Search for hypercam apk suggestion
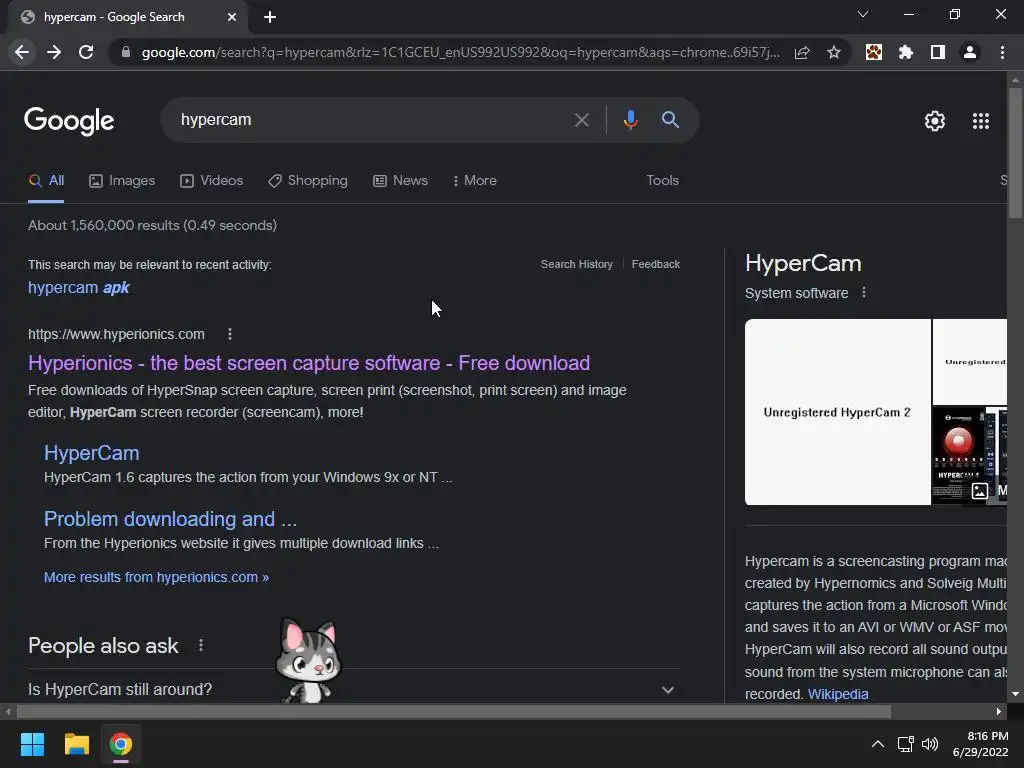The width and height of the screenshot is (1024, 768). [x=79, y=287]
